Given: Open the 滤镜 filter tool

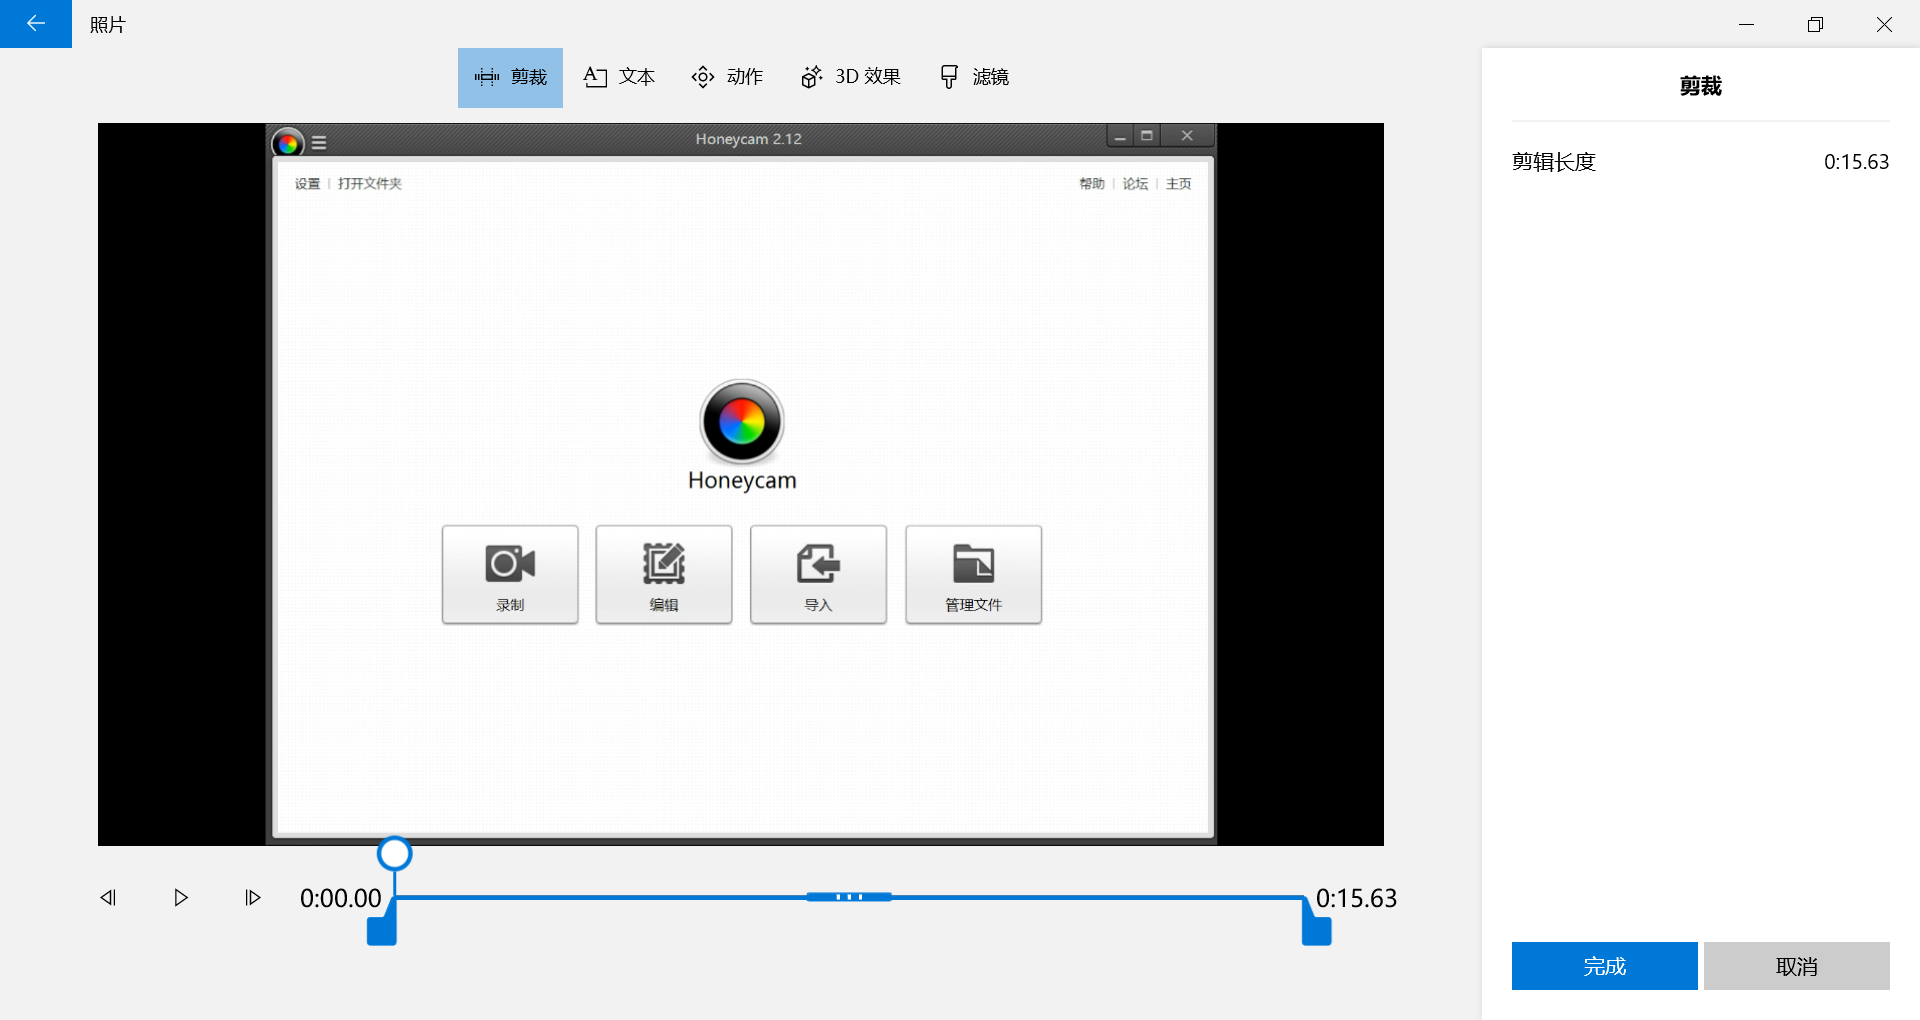Looking at the screenshot, I should [x=974, y=77].
